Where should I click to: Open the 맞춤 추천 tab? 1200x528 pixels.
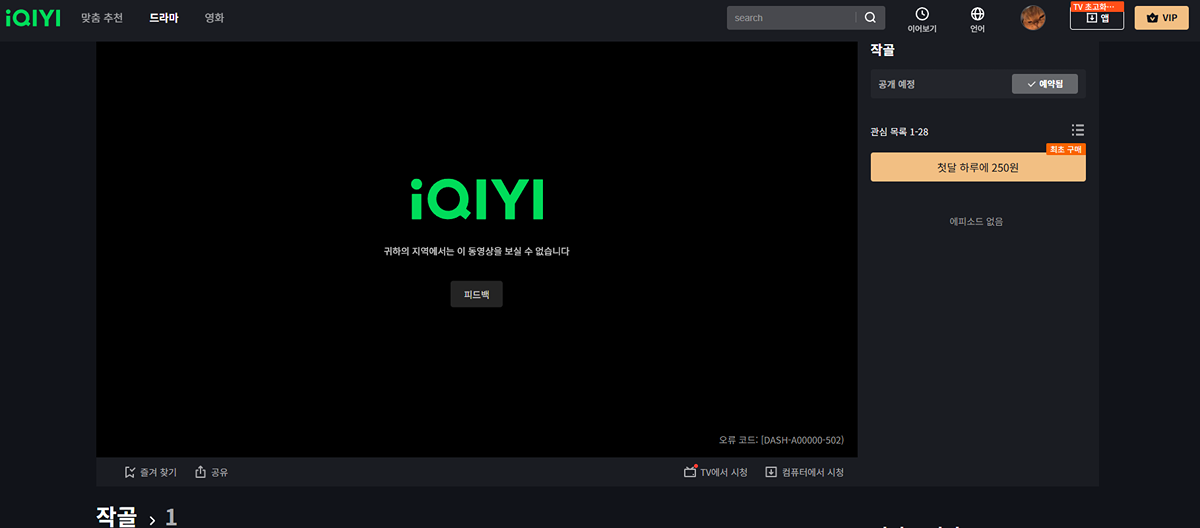pos(102,18)
